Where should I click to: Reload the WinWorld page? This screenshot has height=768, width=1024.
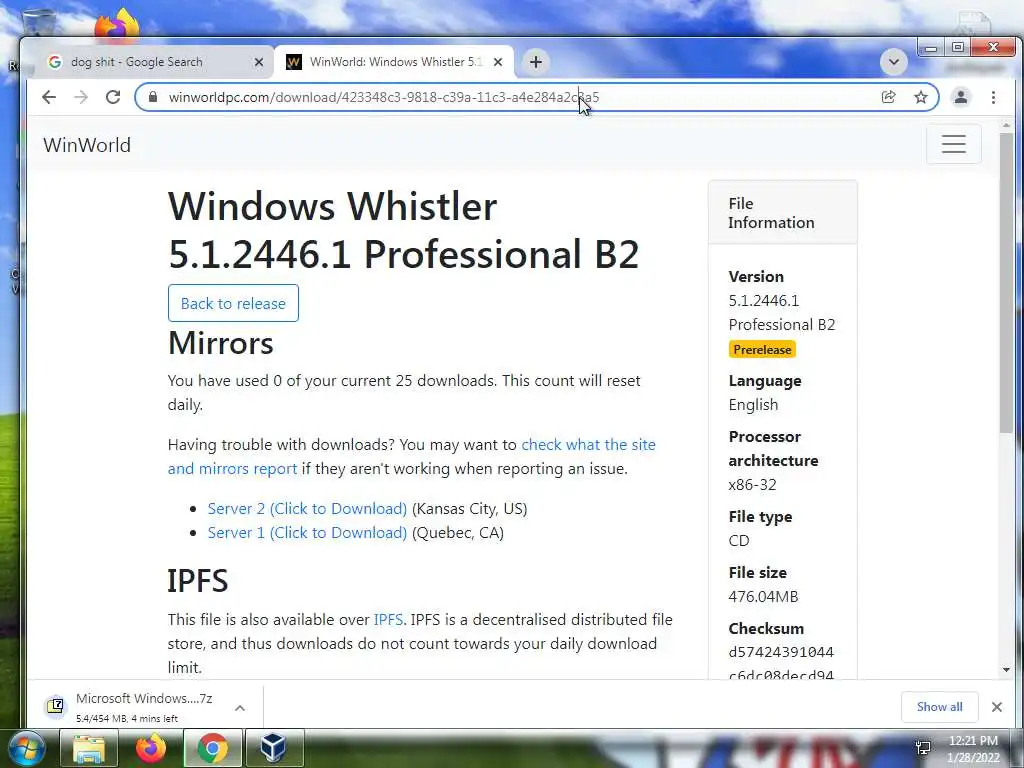(x=113, y=97)
